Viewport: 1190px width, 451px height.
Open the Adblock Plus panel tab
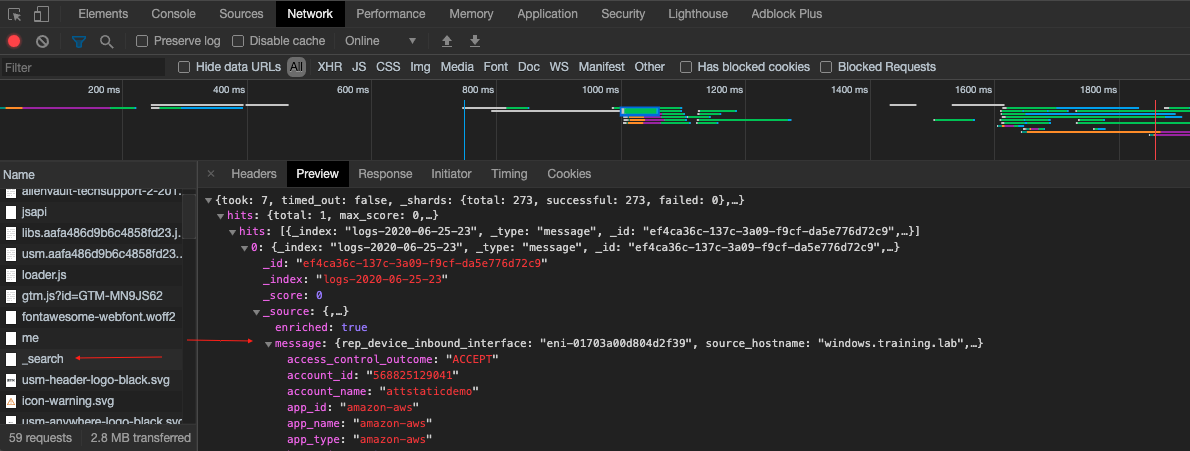click(x=786, y=14)
